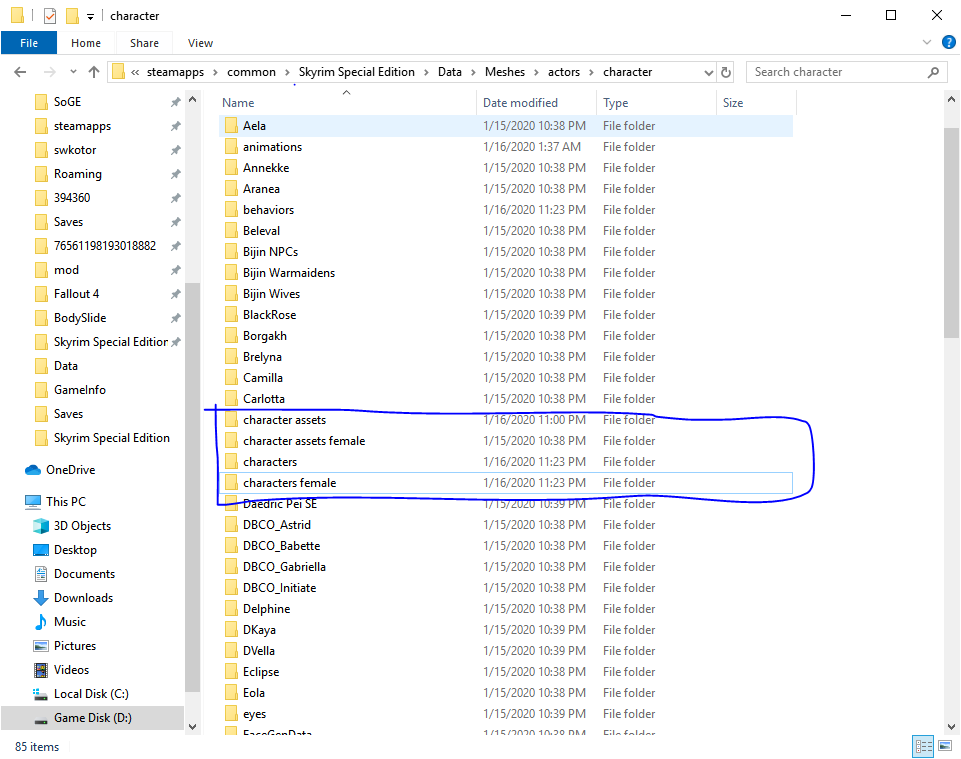Screen dimensions: 961x759
Task: Open Game Disk (D:) drive
Action: tap(93, 718)
